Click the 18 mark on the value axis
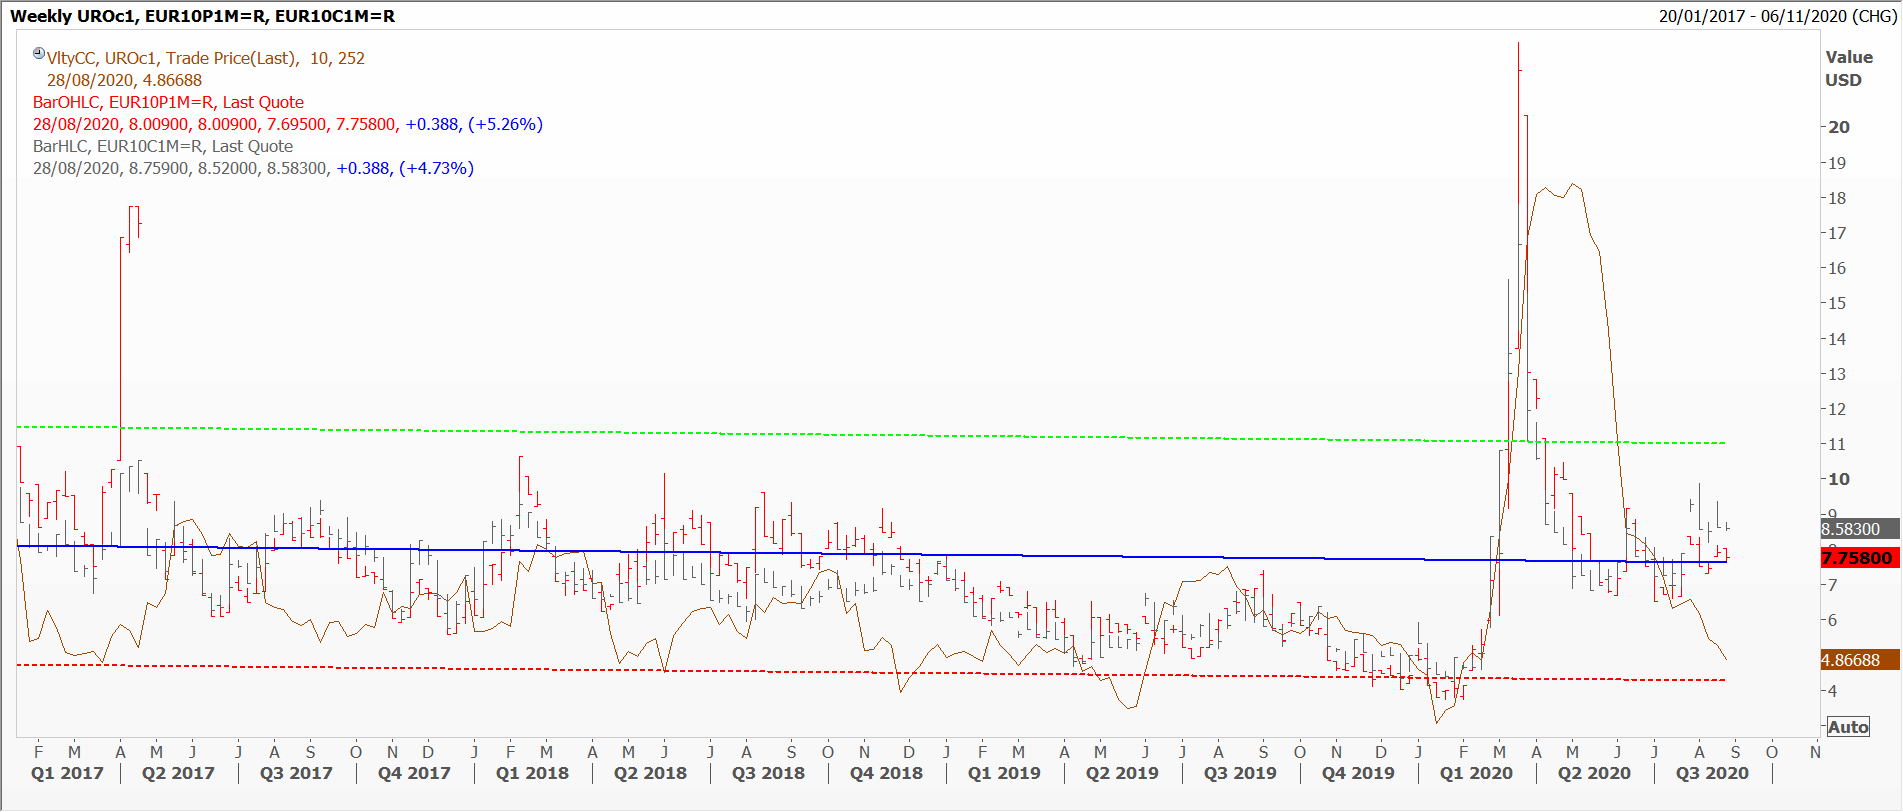 (x=1837, y=198)
